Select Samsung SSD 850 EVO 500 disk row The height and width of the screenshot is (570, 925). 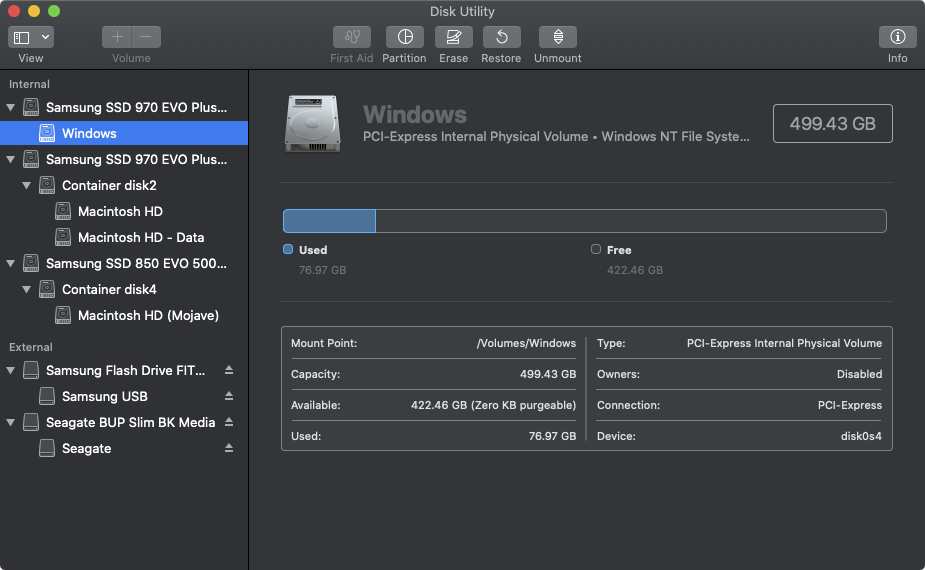click(124, 263)
